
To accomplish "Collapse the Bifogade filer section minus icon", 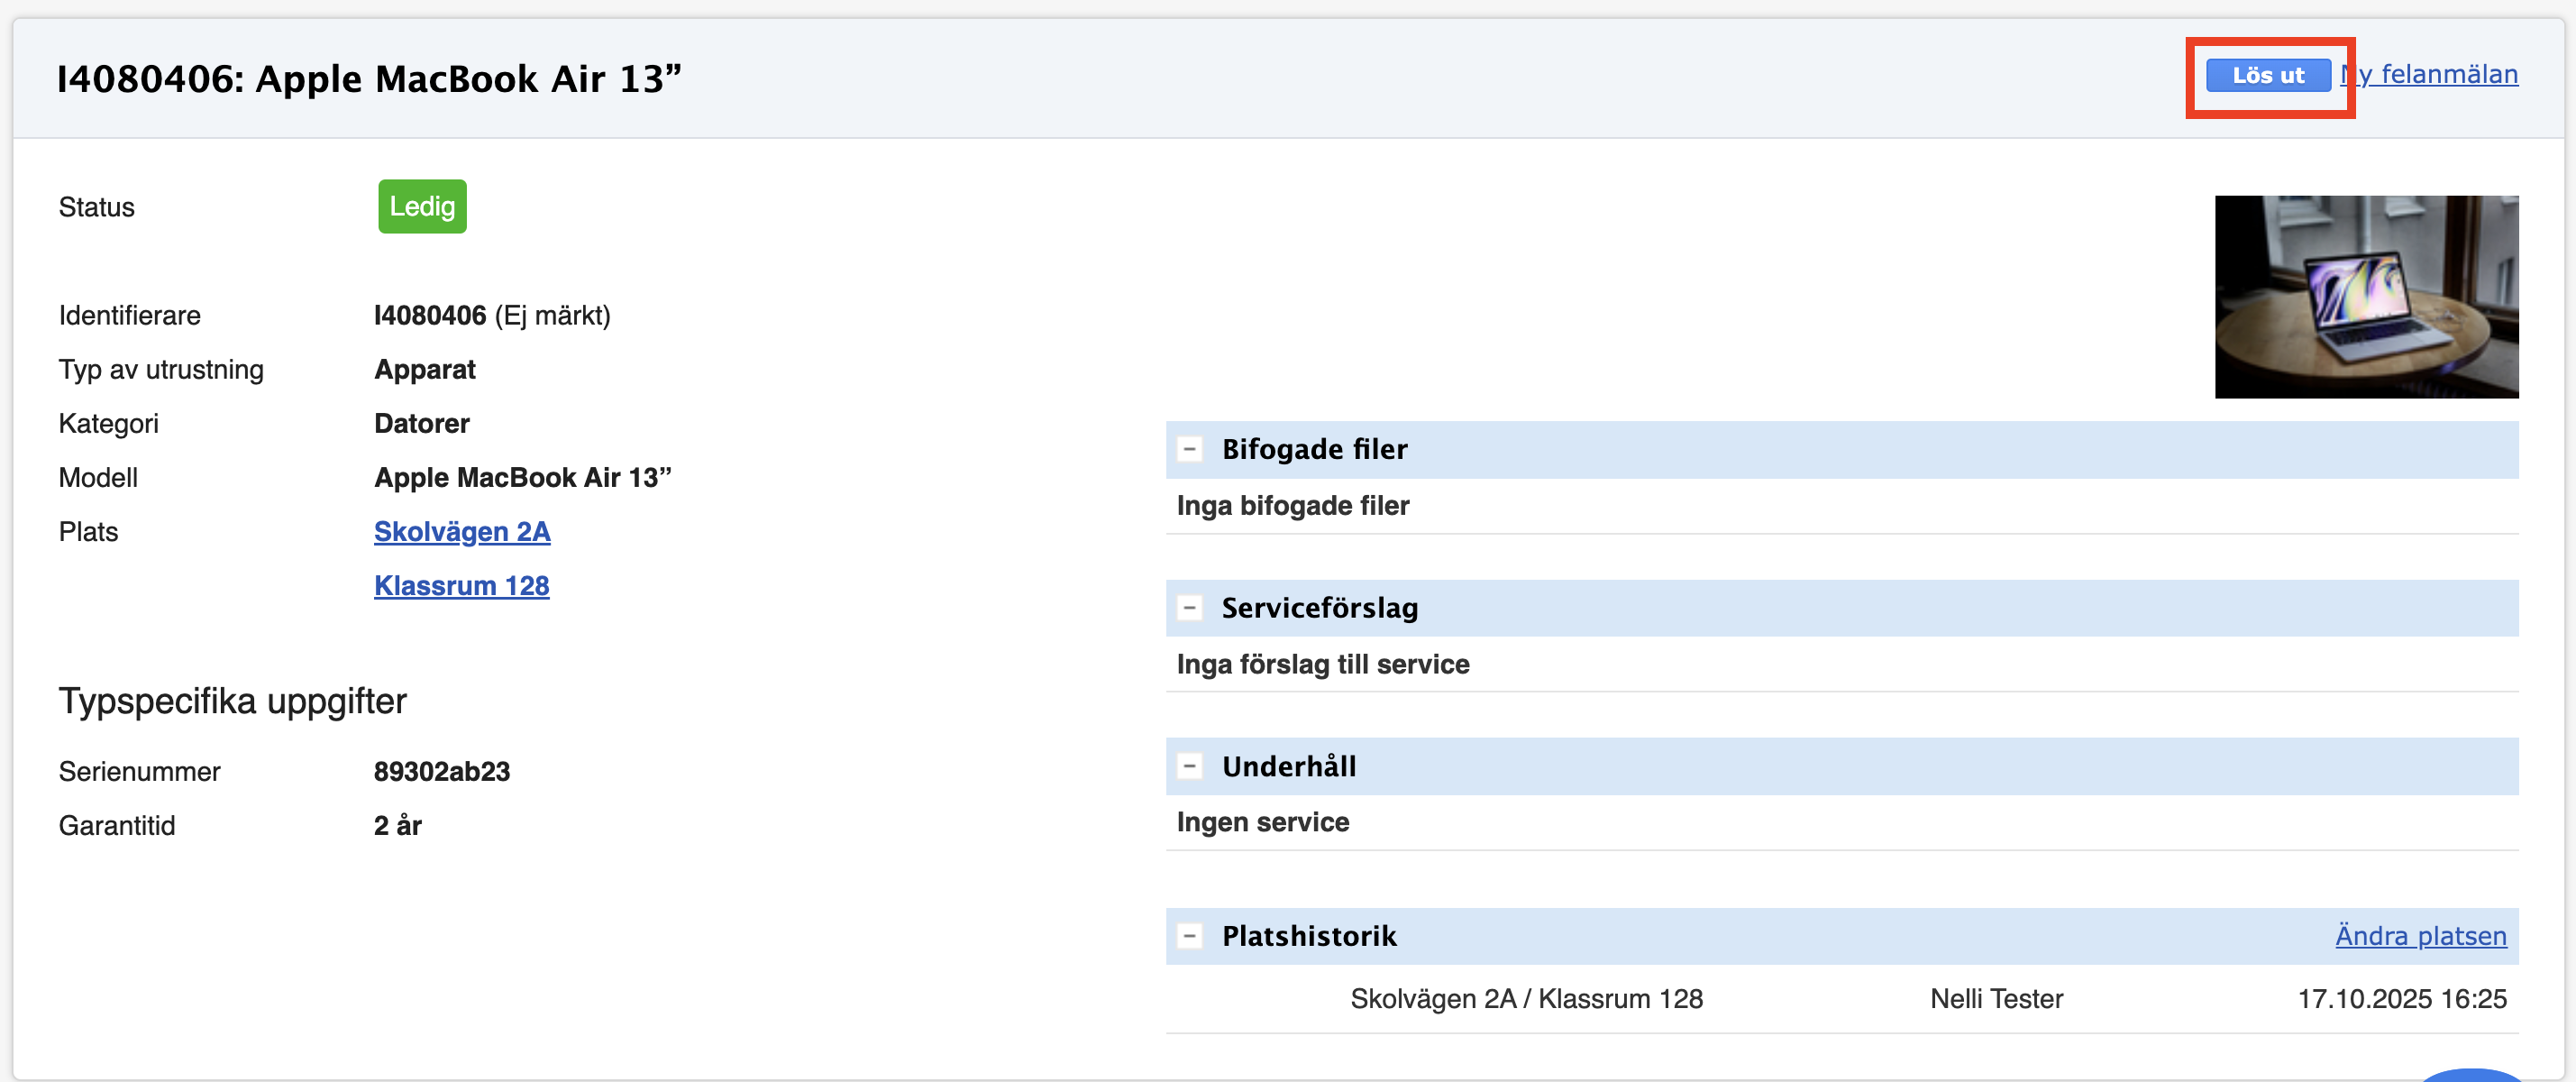I will tap(1189, 449).
